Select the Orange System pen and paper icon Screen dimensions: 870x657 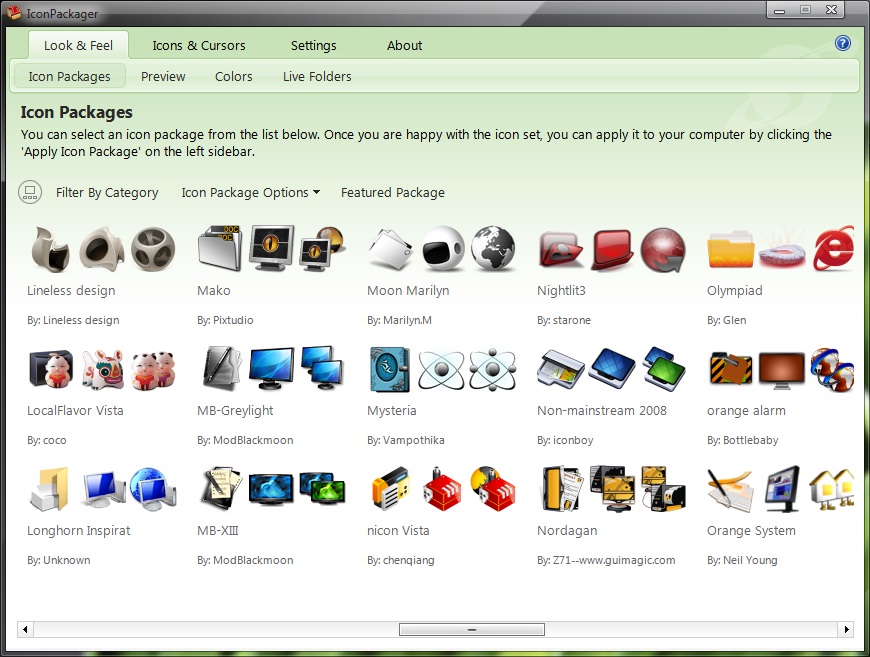point(730,489)
